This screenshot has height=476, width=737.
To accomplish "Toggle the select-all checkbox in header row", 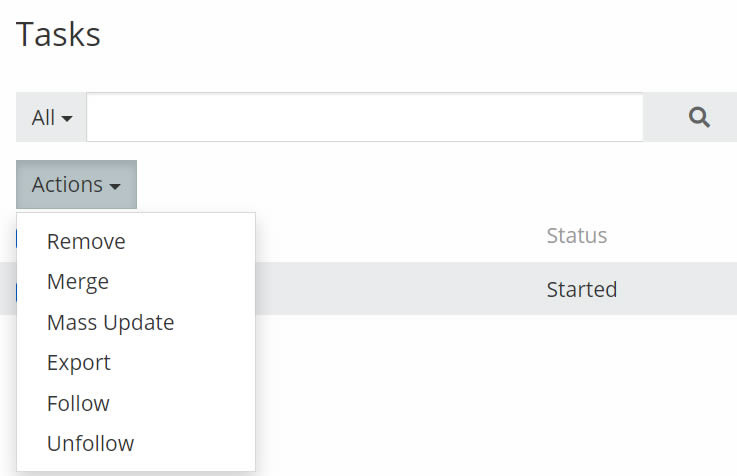I will (15, 238).
